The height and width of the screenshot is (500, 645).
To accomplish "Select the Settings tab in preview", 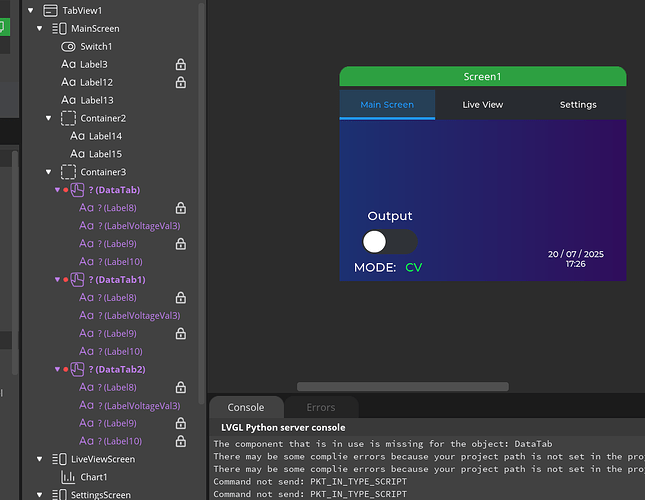I will [578, 105].
